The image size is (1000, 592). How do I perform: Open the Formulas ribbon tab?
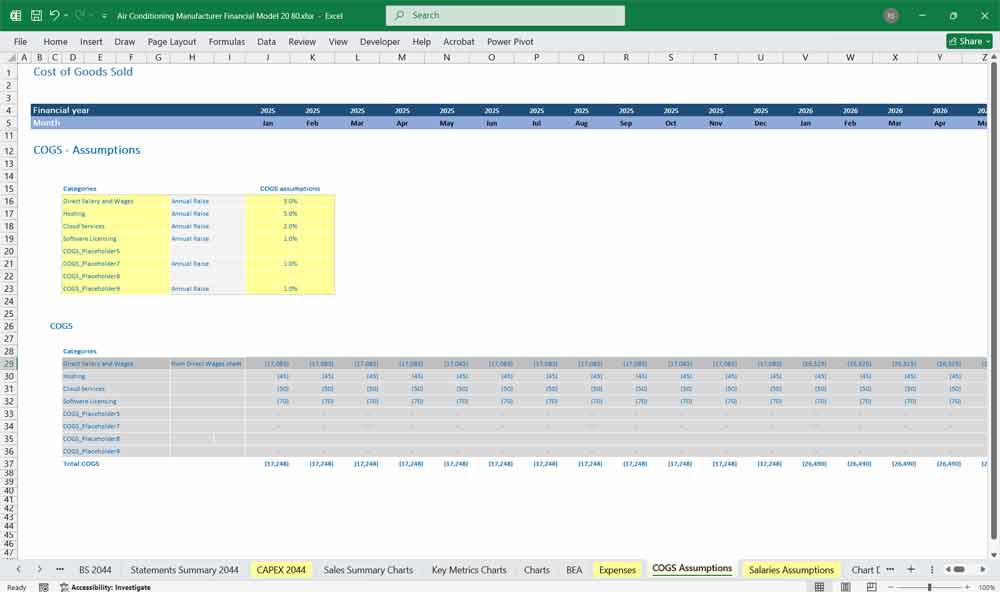tap(227, 41)
